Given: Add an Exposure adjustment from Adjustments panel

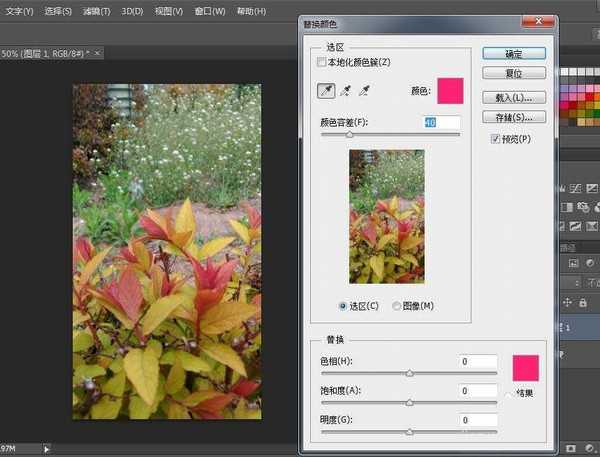Looking at the screenshot, I should coord(592,188).
